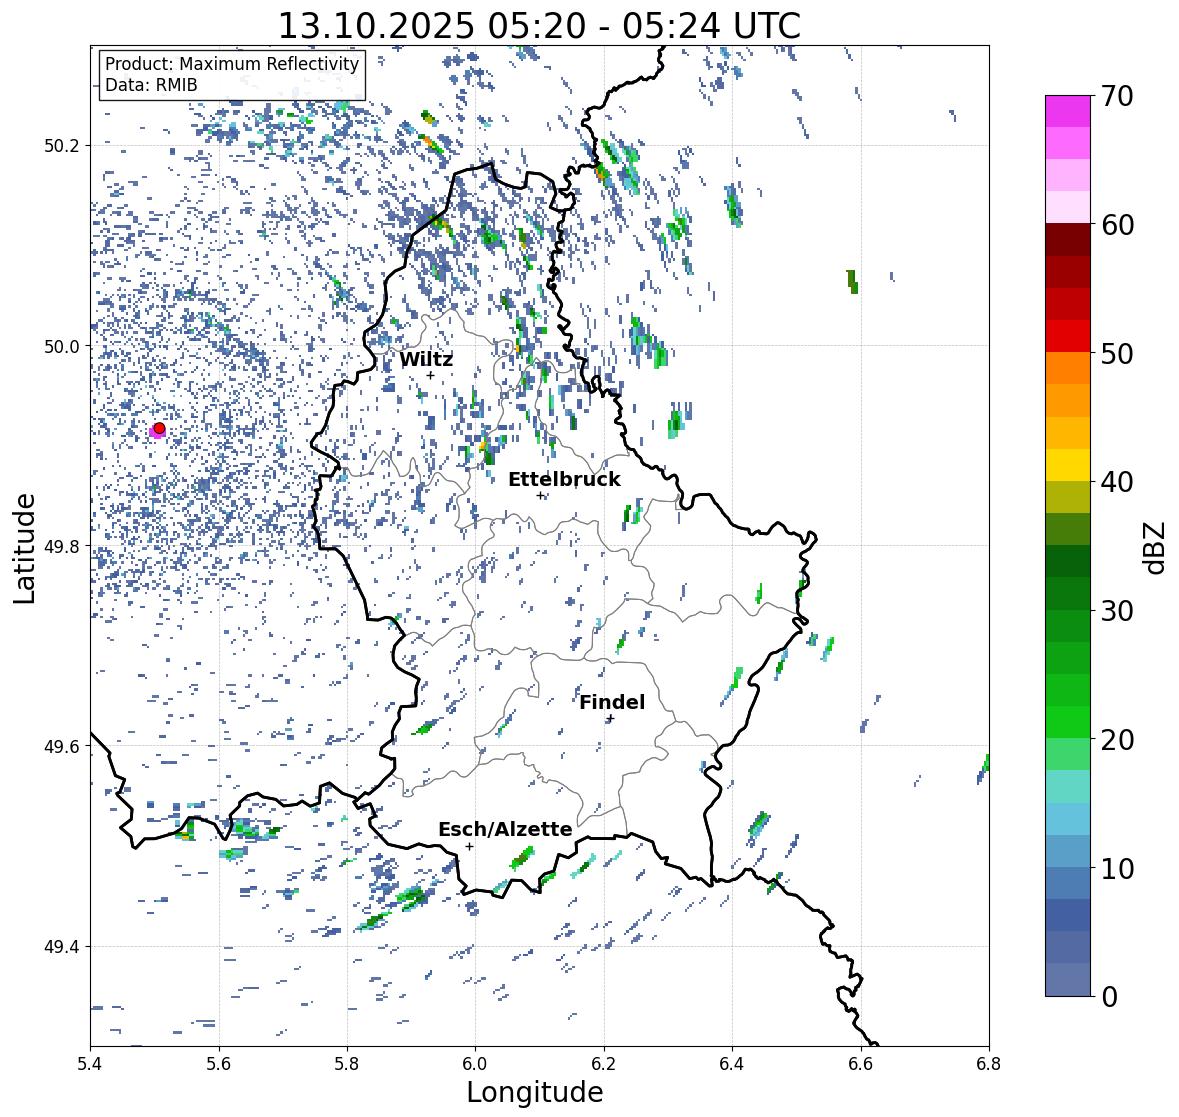Click the dBZ colorbar label
This screenshot has width=1179, height=1117.
(x=1156, y=547)
